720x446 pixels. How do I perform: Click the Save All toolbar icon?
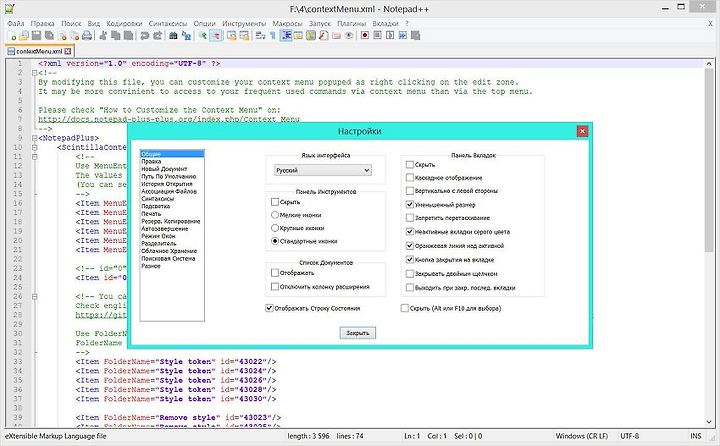tap(49, 35)
